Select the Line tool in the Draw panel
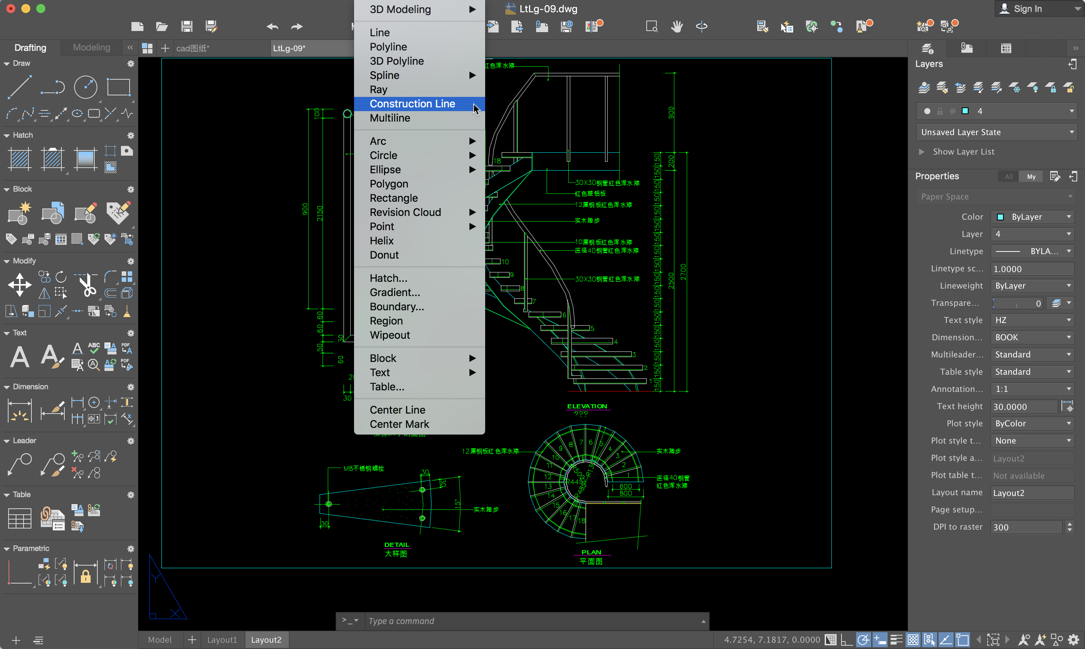The height and width of the screenshot is (649, 1085). coord(19,87)
